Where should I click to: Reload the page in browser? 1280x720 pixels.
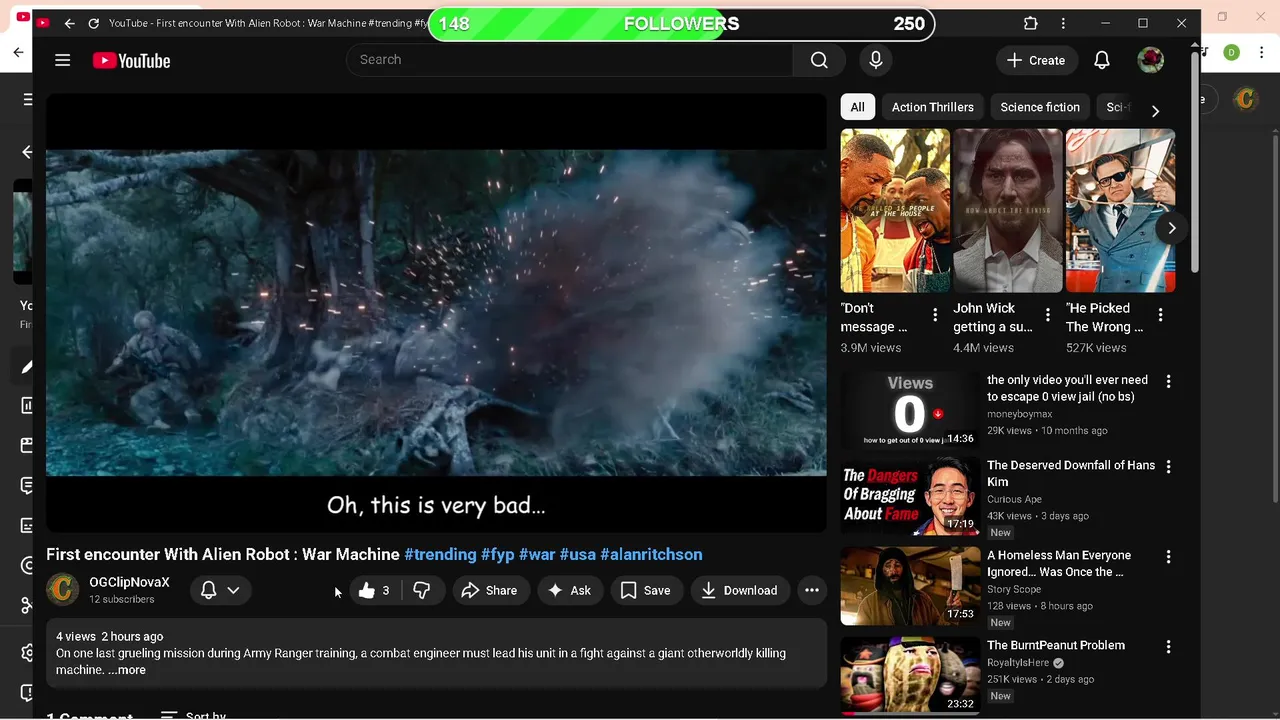(93, 23)
